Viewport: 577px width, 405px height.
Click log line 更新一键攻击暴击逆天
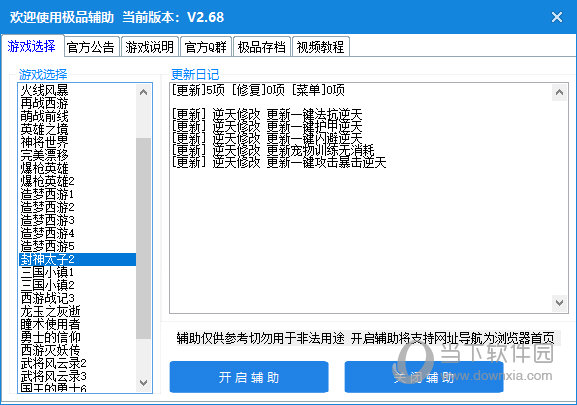point(279,162)
